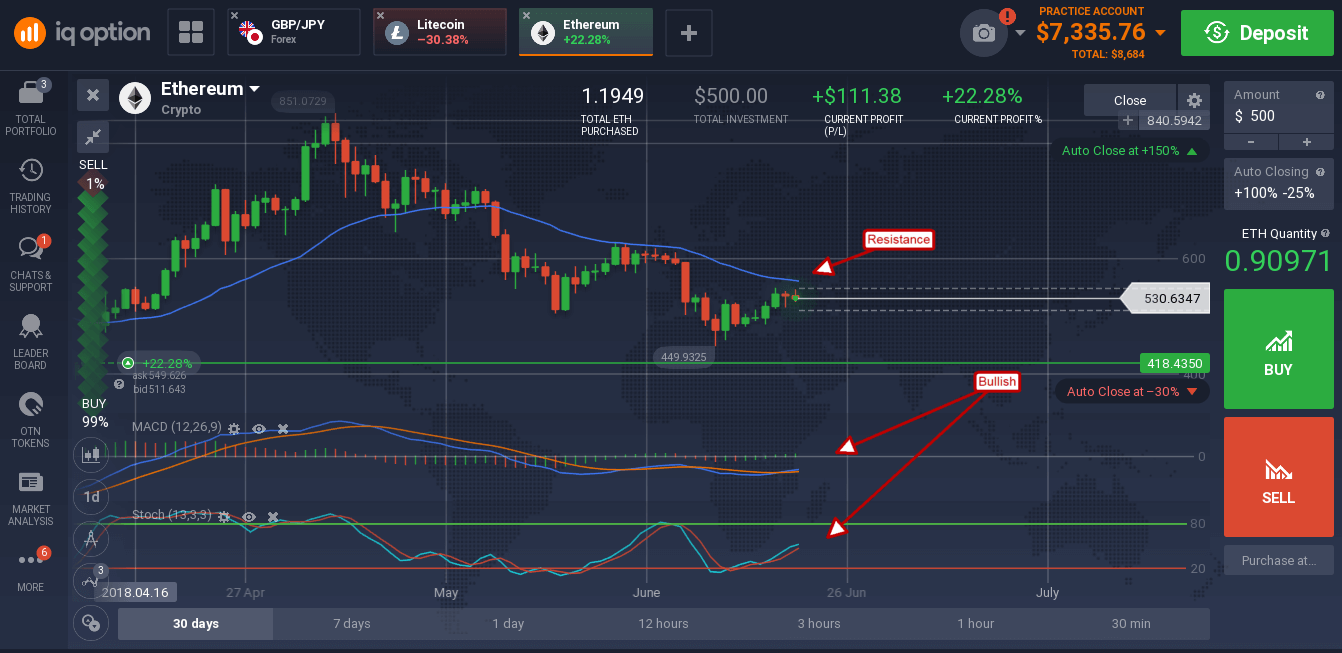This screenshot has height=653, width=1342.
Task: Close the open Ethereum position
Action: coord(1130,100)
